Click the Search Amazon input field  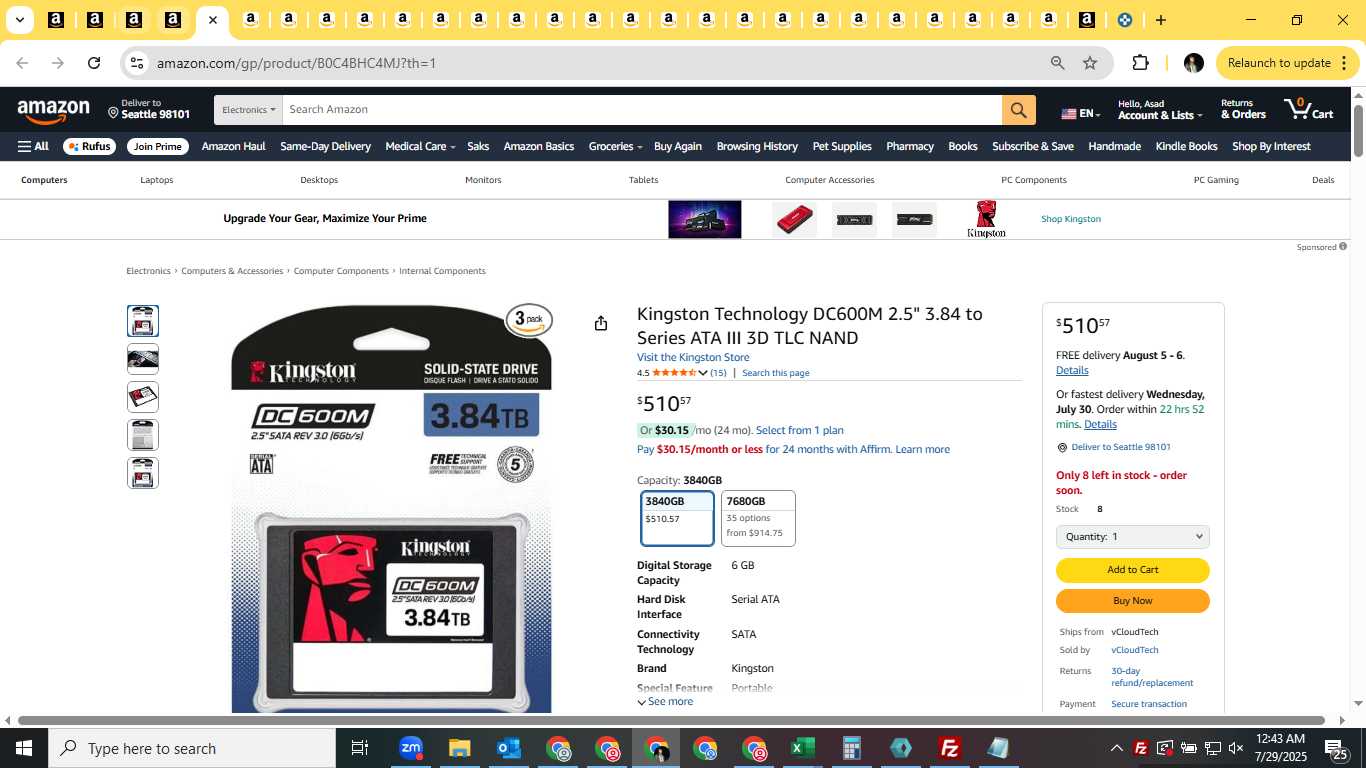coord(642,110)
